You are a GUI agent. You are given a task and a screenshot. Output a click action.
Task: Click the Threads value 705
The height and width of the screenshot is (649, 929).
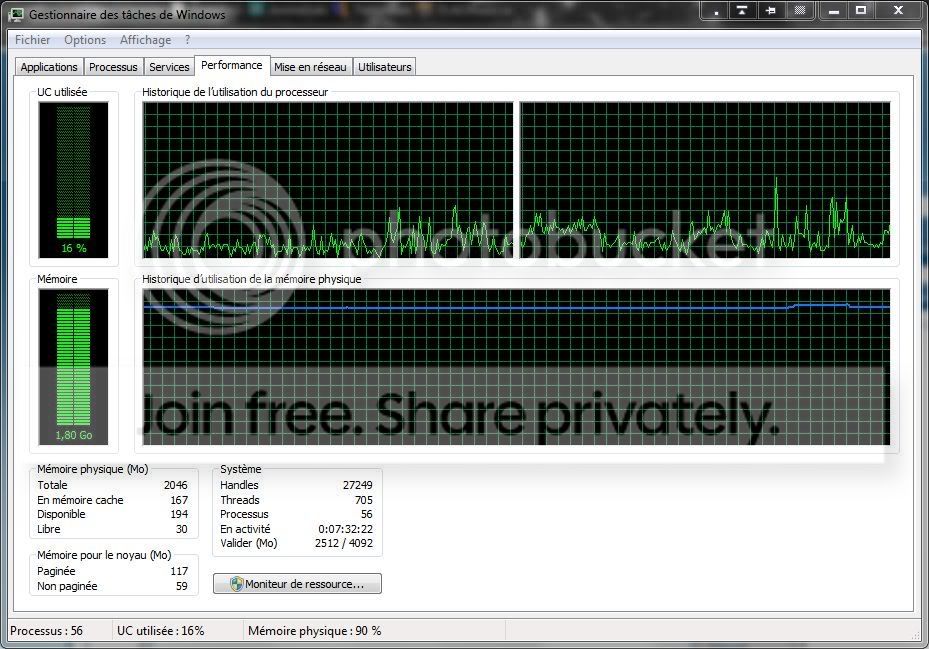[x=364, y=500]
